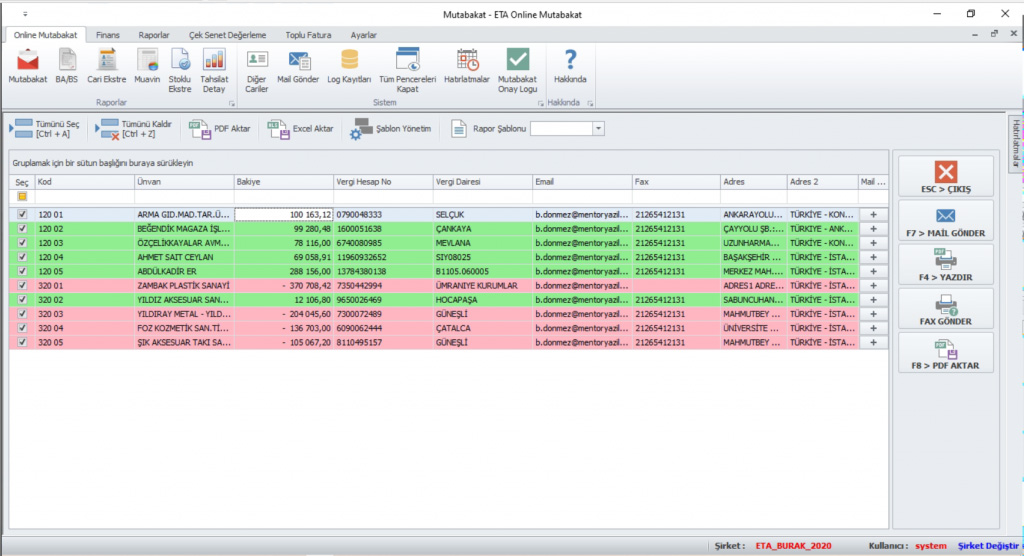Open Diğer Cariler icon
Screen dimensions: 1024x556
click(257, 71)
